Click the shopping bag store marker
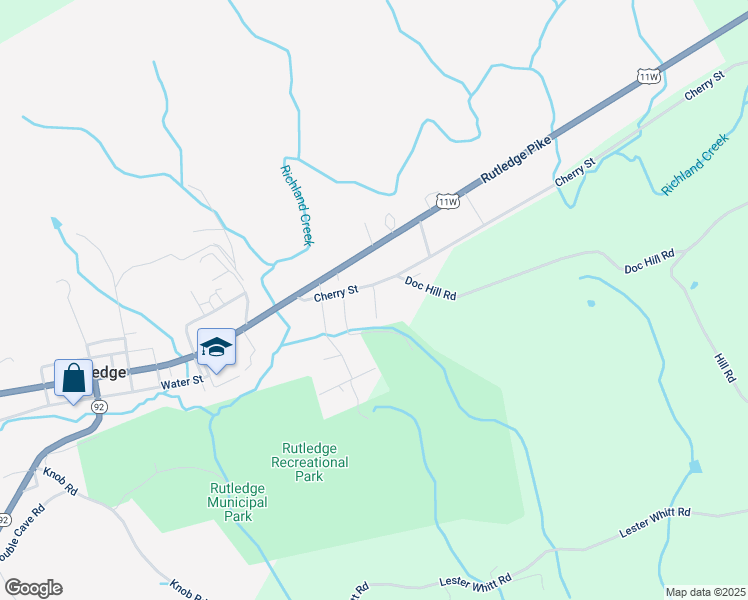 pos(73,381)
